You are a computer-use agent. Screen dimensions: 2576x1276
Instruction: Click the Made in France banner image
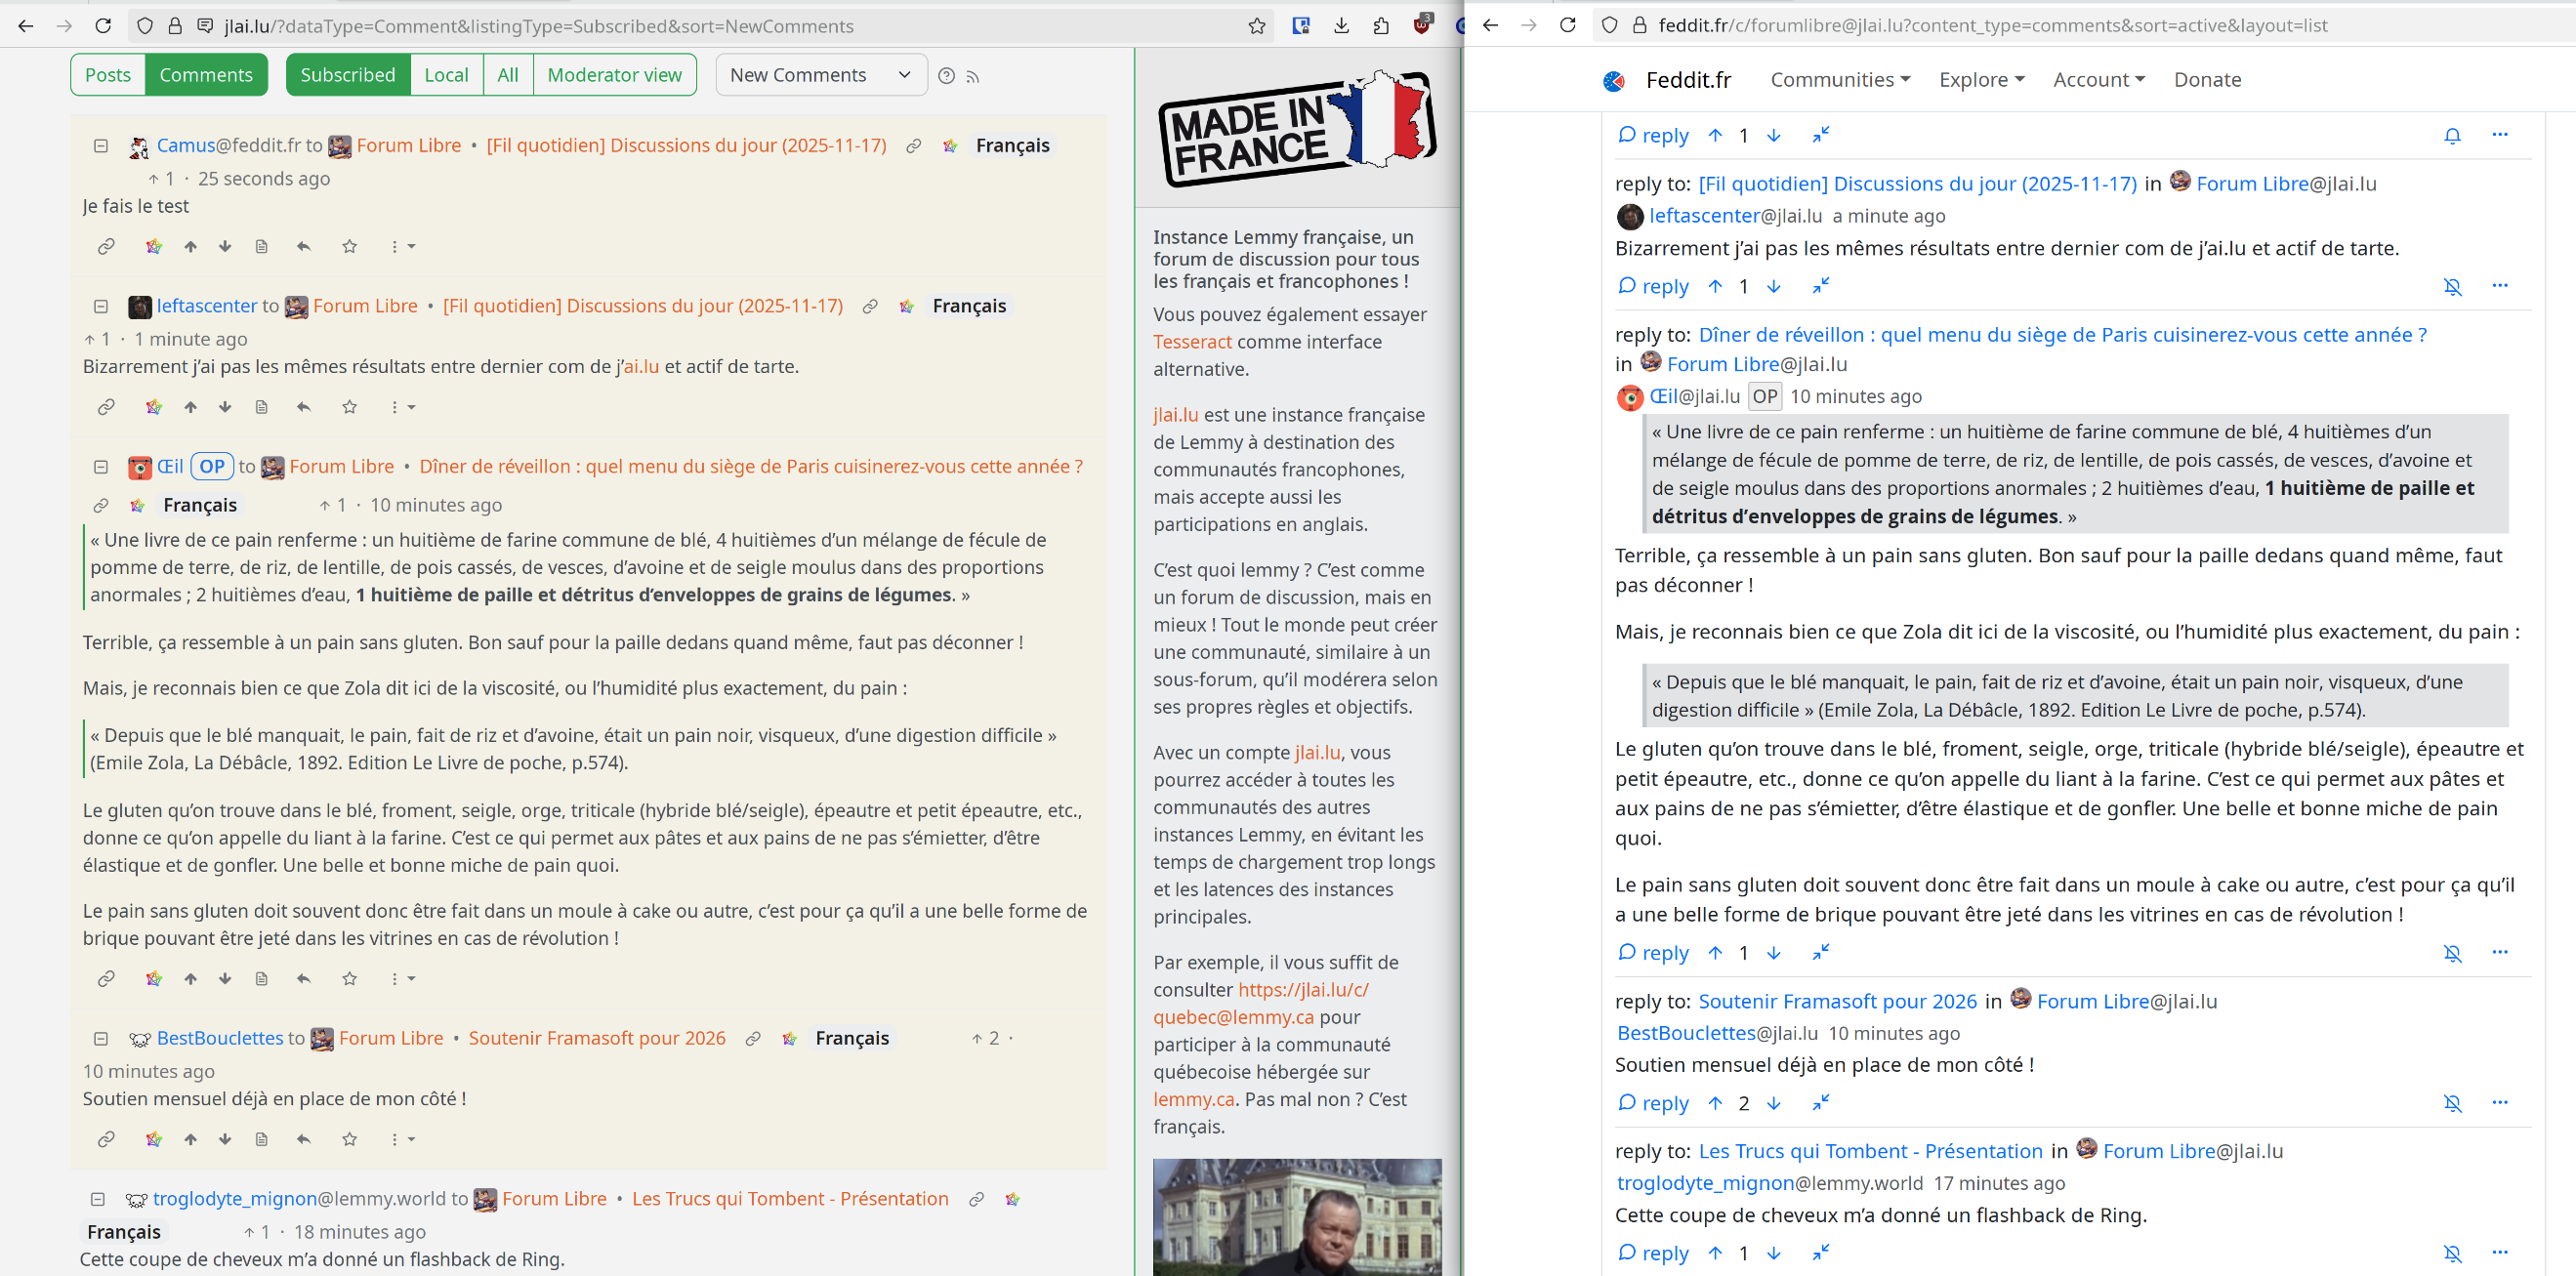point(1297,128)
